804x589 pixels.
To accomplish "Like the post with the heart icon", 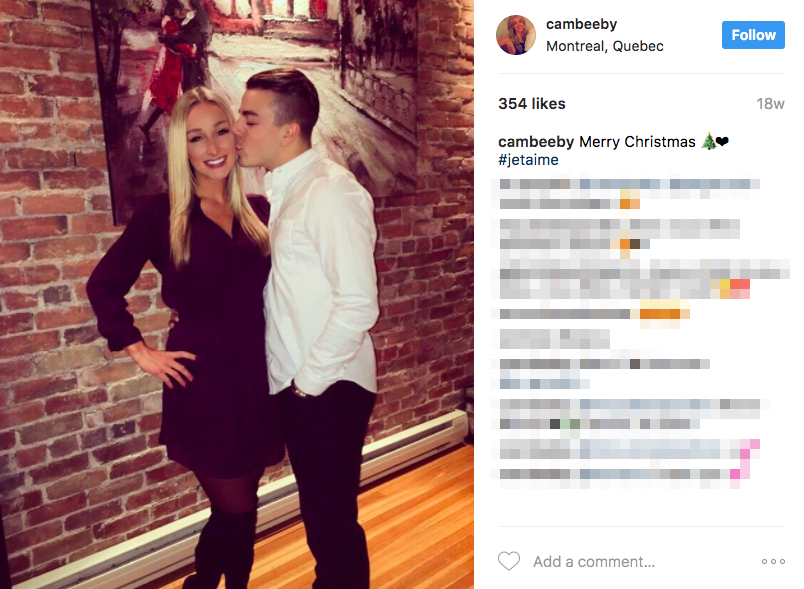I will 509,561.
